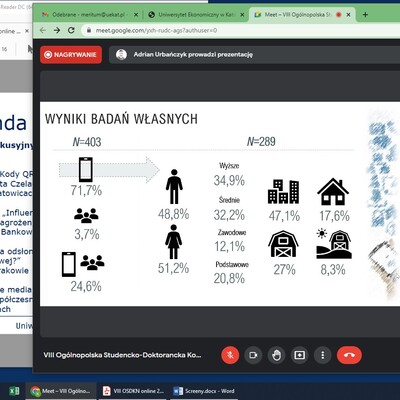Unmute the microphone in Meet

point(230,355)
